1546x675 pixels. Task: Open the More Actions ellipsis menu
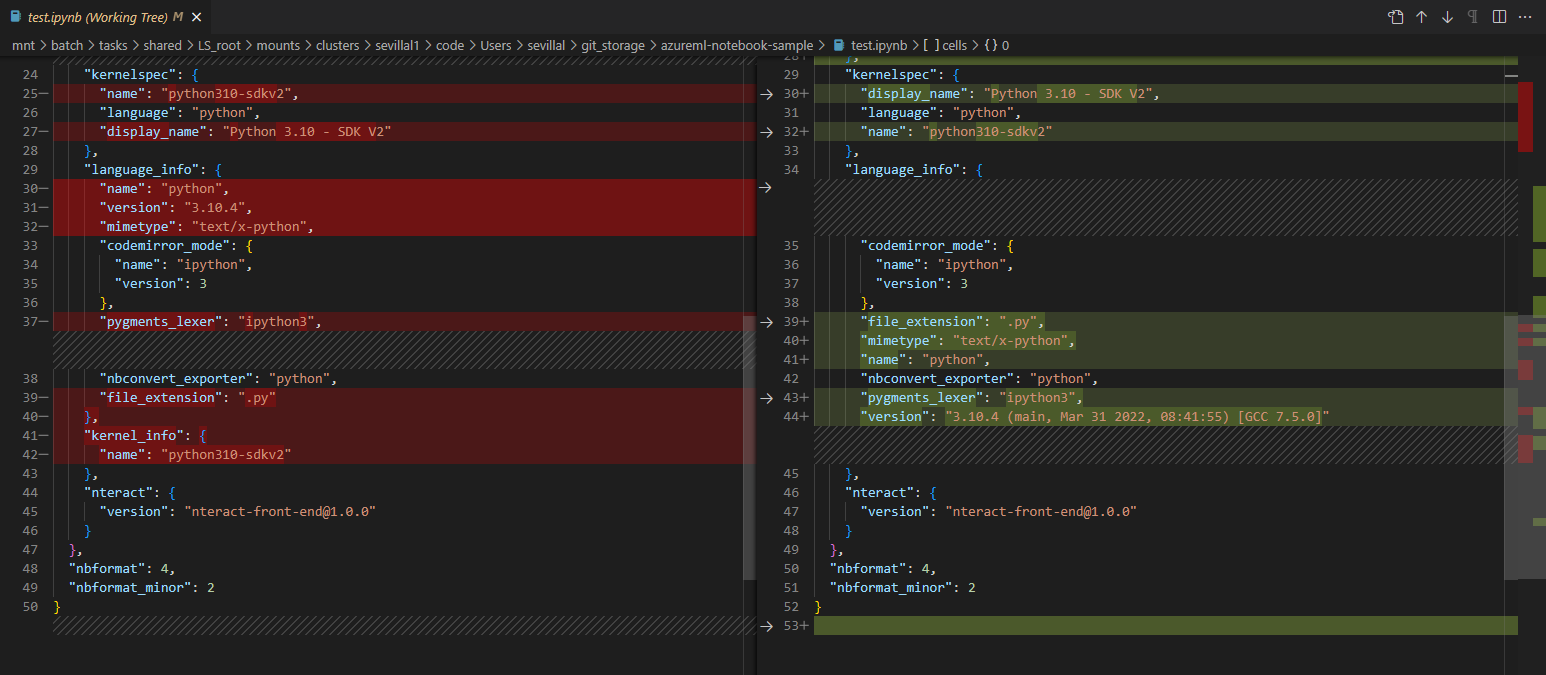pos(1525,17)
